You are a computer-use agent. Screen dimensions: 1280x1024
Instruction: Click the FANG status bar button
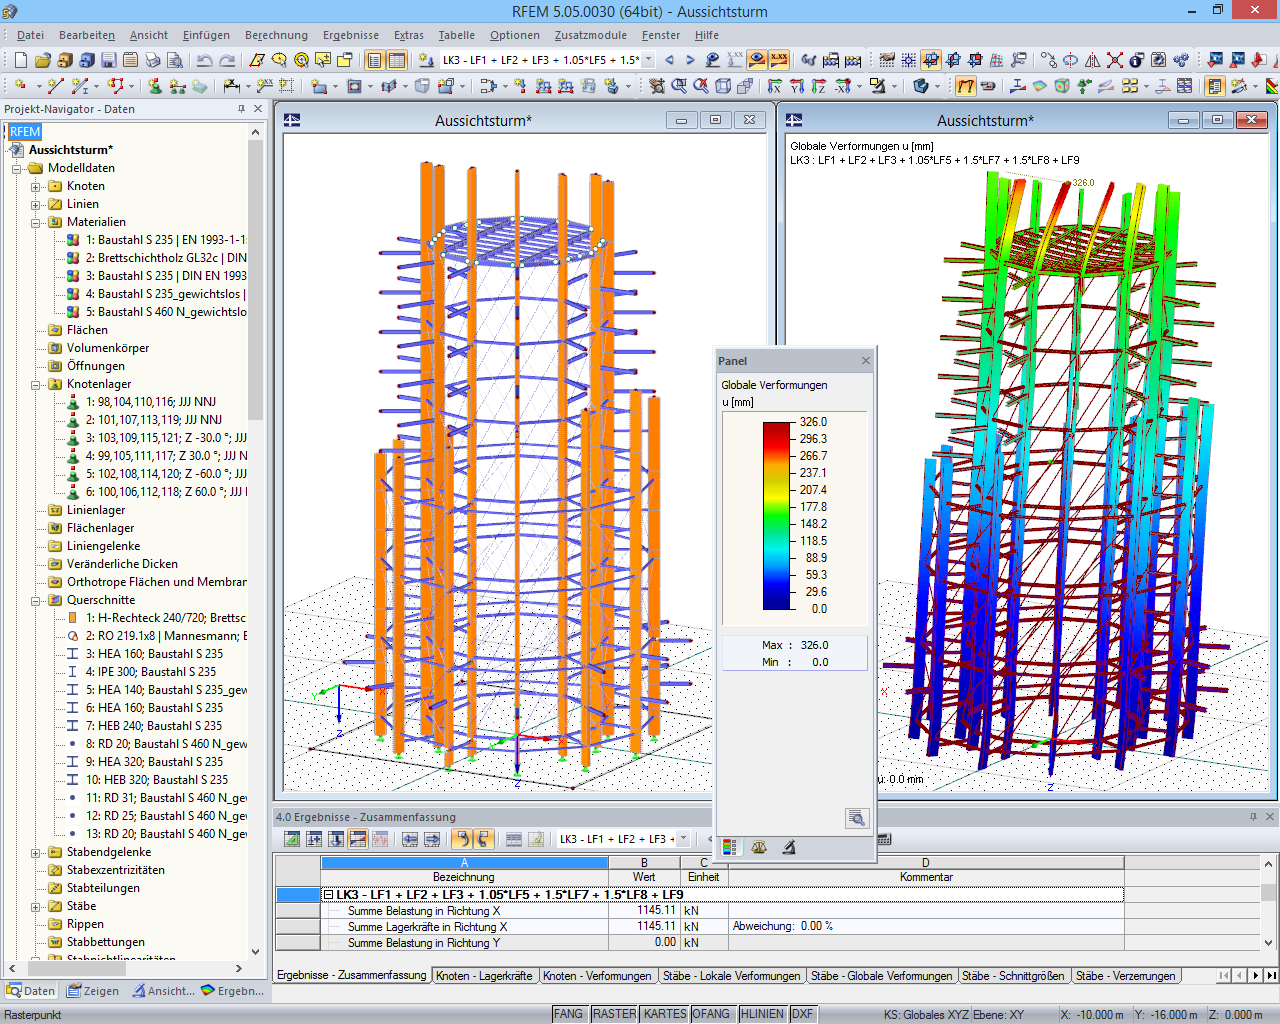click(x=568, y=1013)
